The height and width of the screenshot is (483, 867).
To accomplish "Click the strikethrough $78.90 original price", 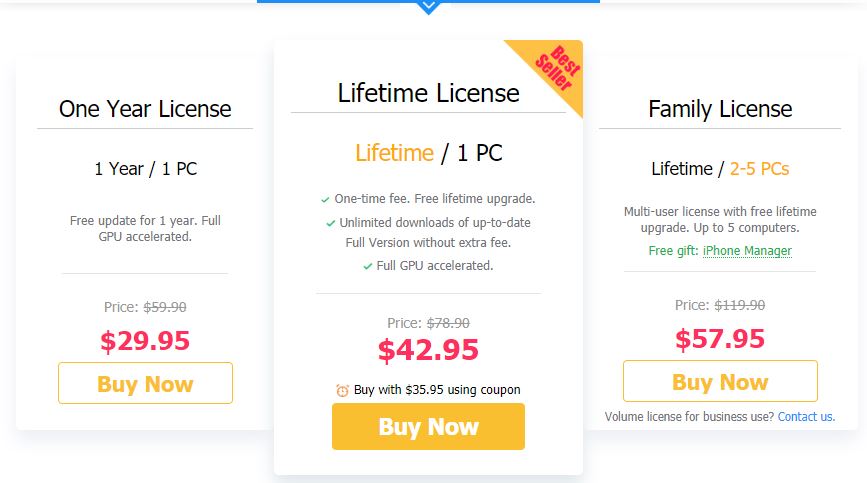I will tap(448, 323).
